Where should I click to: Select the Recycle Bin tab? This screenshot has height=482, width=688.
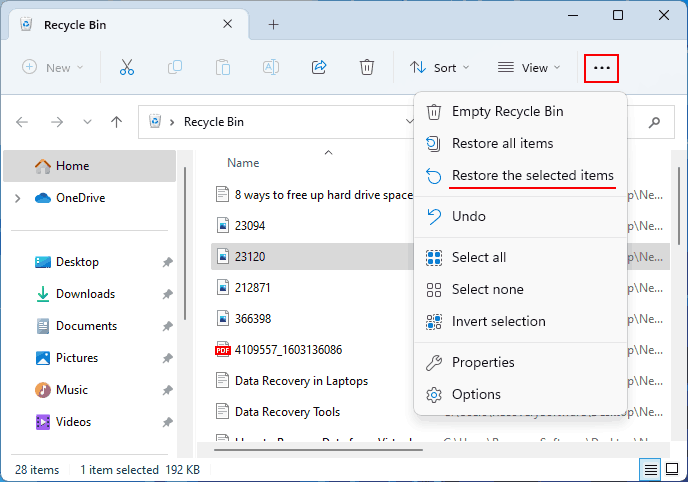pos(127,25)
